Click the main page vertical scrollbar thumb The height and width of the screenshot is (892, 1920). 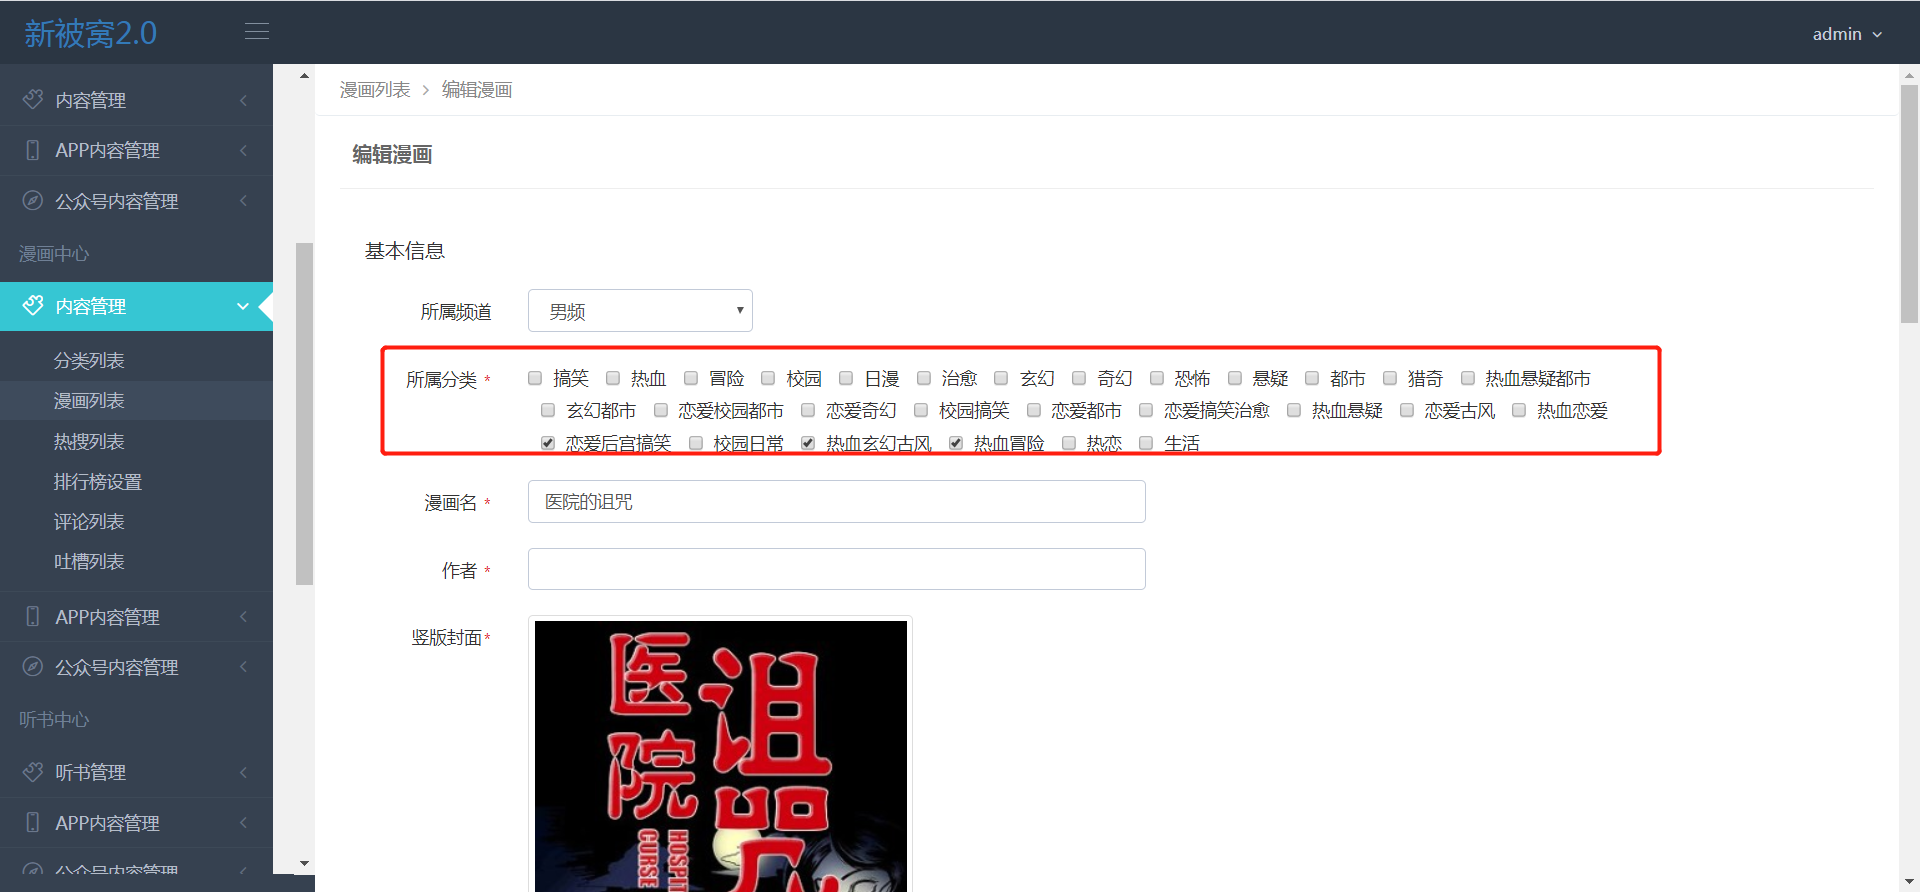1910,203
